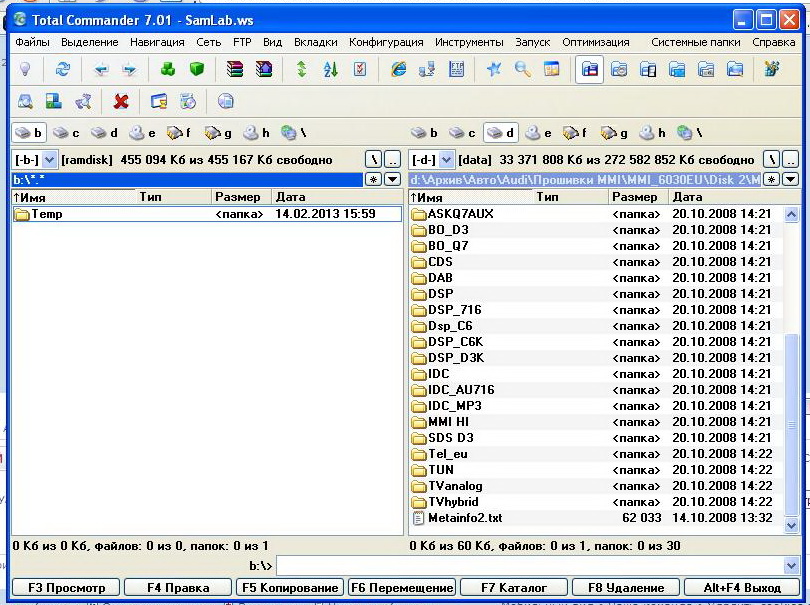This screenshot has height=605, width=810.
Task: Pack files with the stacked books icon
Action: (x=235, y=69)
